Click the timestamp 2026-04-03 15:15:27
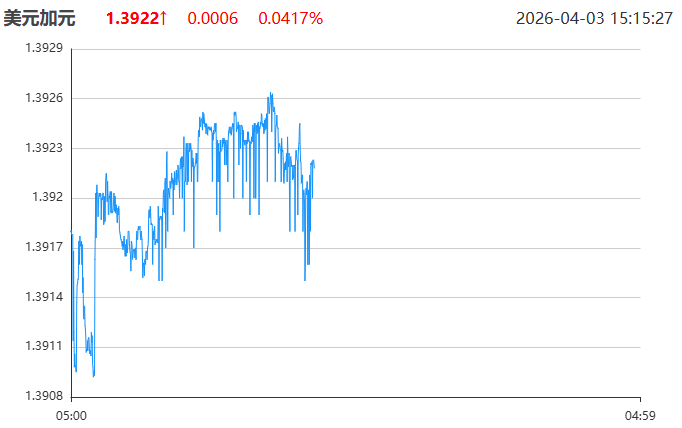The image size is (682, 428). pos(594,18)
